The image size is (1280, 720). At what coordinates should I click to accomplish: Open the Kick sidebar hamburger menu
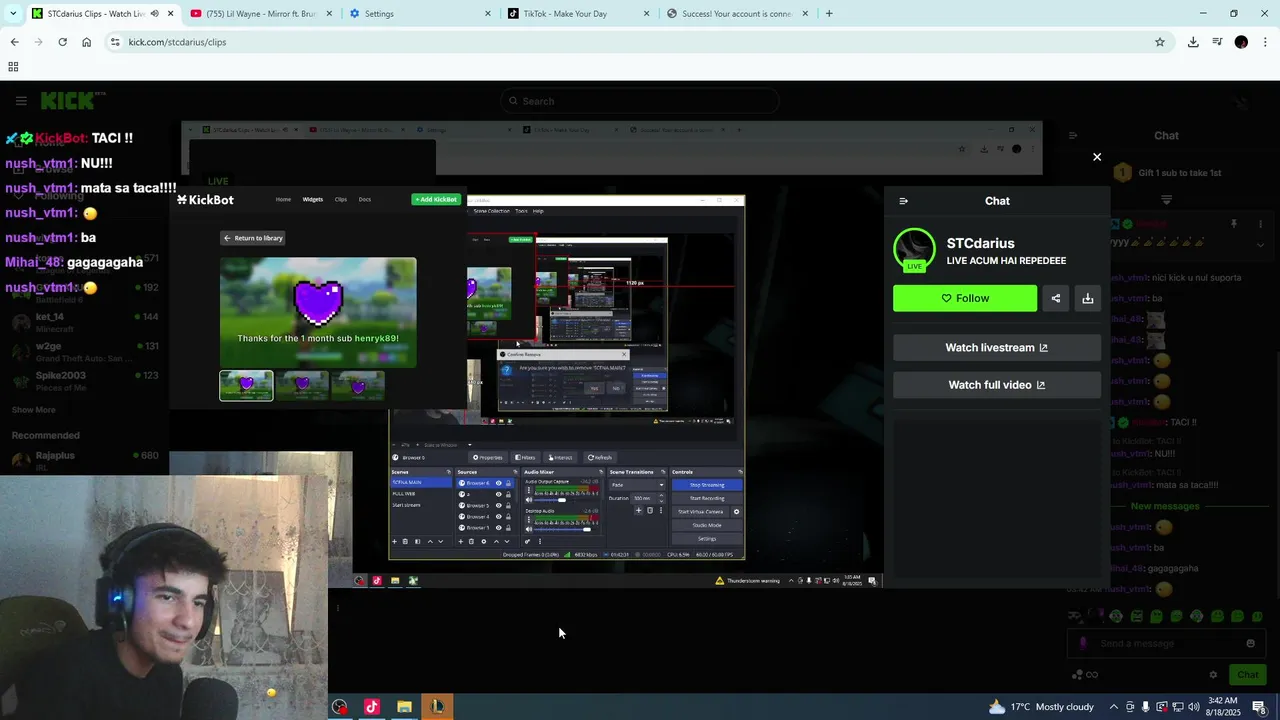point(21,101)
